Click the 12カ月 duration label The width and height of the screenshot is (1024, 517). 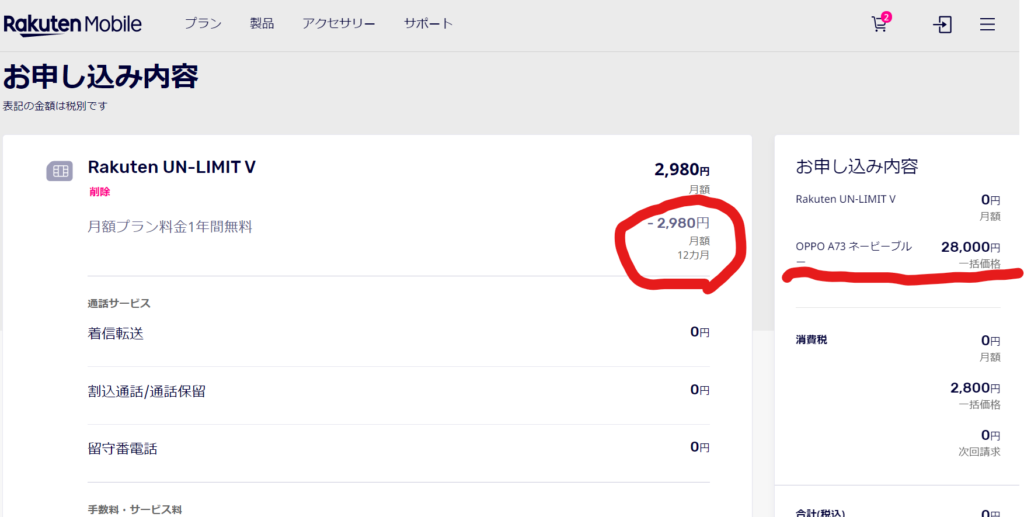693,255
